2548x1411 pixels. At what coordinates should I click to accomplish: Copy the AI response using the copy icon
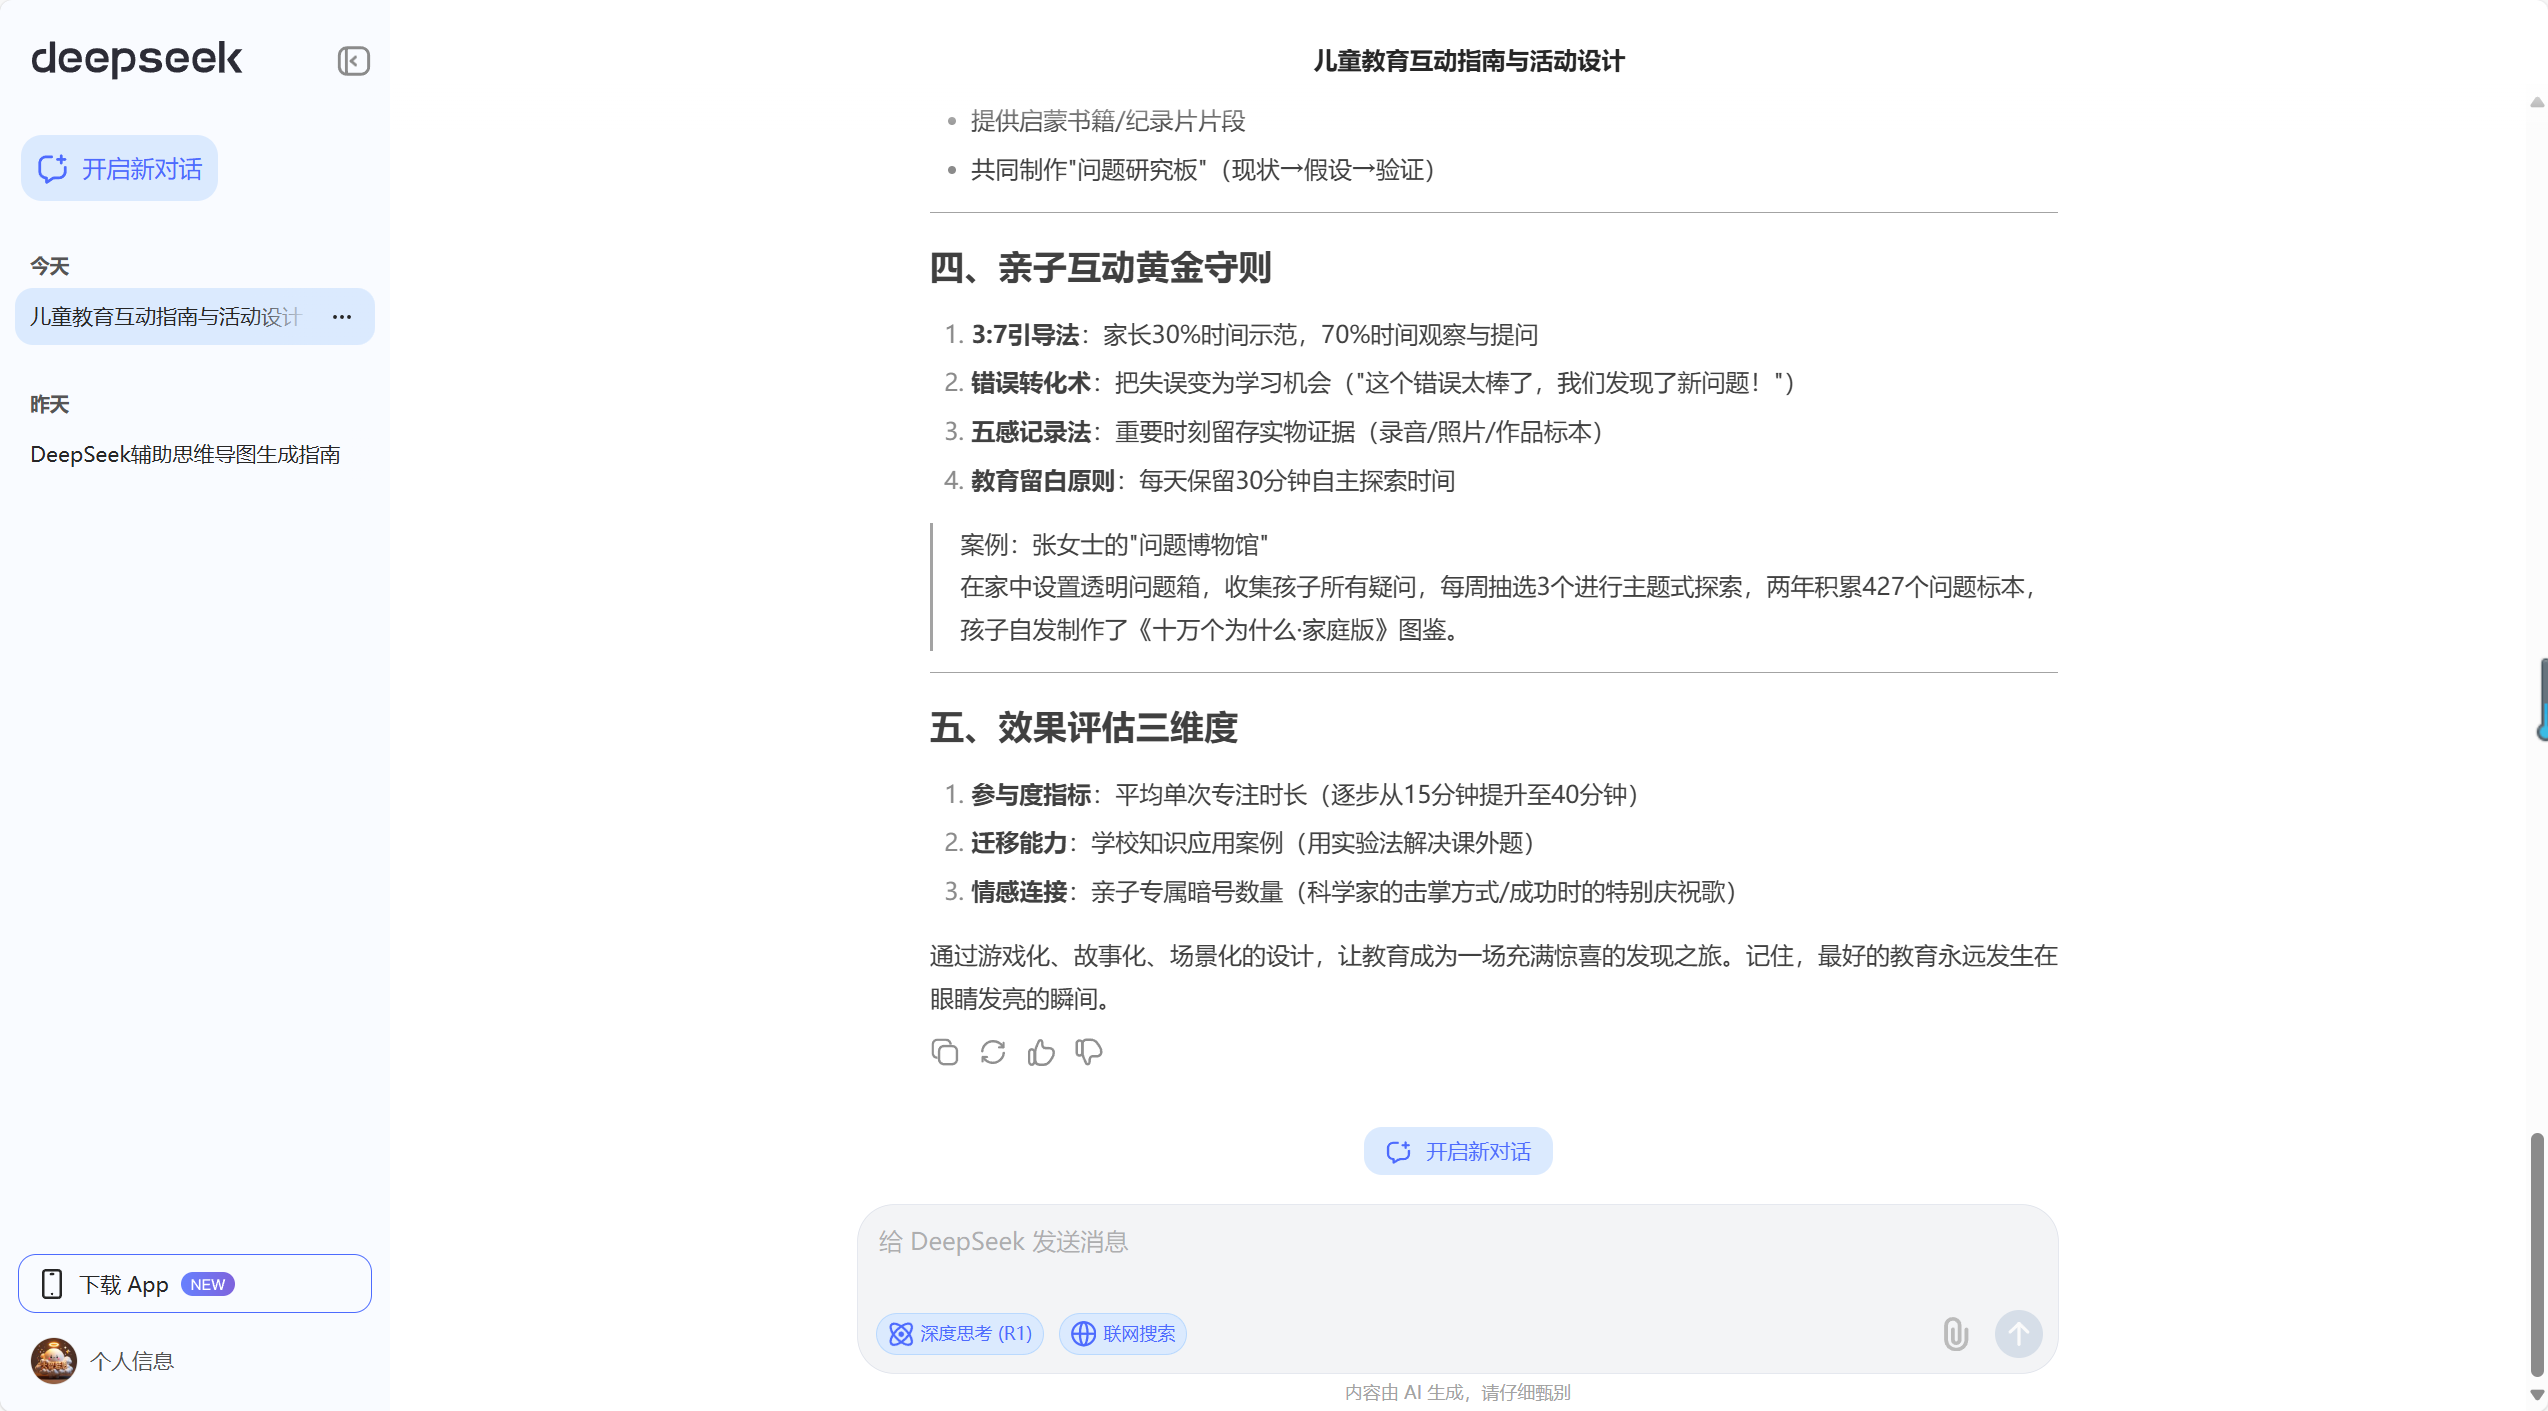944,1052
